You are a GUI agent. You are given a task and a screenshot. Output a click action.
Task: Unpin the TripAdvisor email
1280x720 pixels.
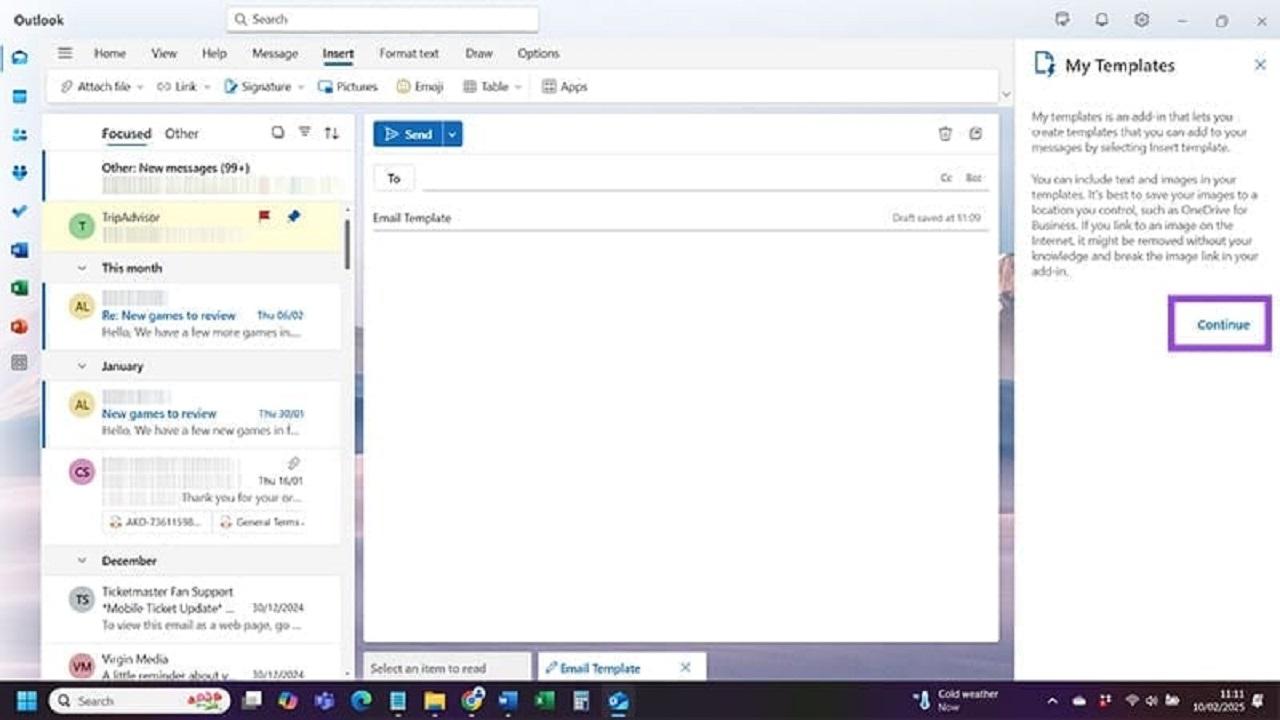pos(293,217)
